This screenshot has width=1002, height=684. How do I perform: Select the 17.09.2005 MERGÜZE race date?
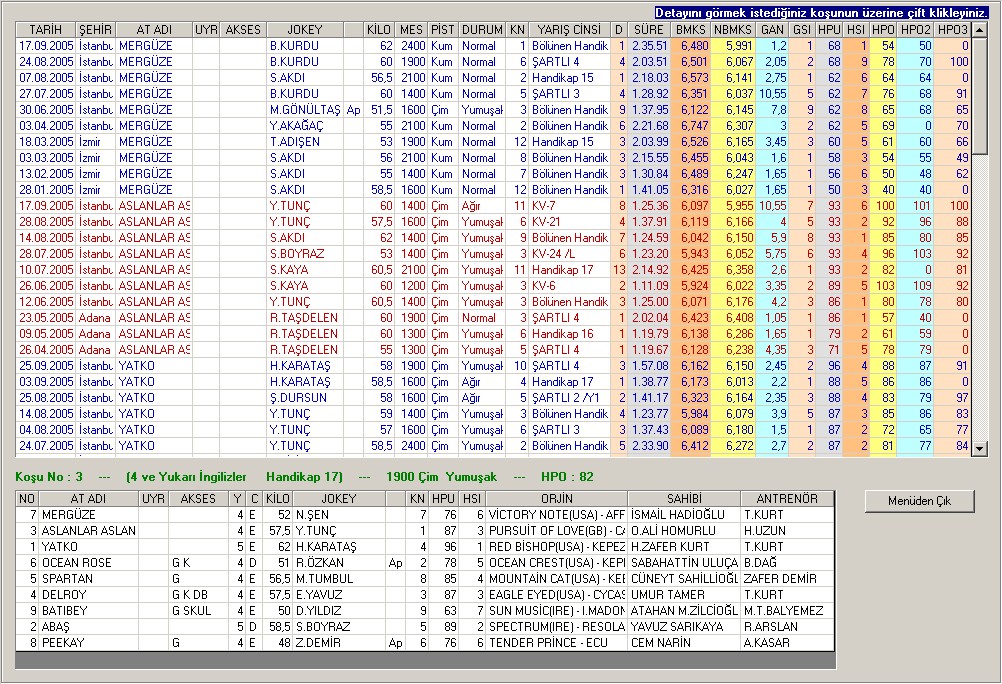46,46
